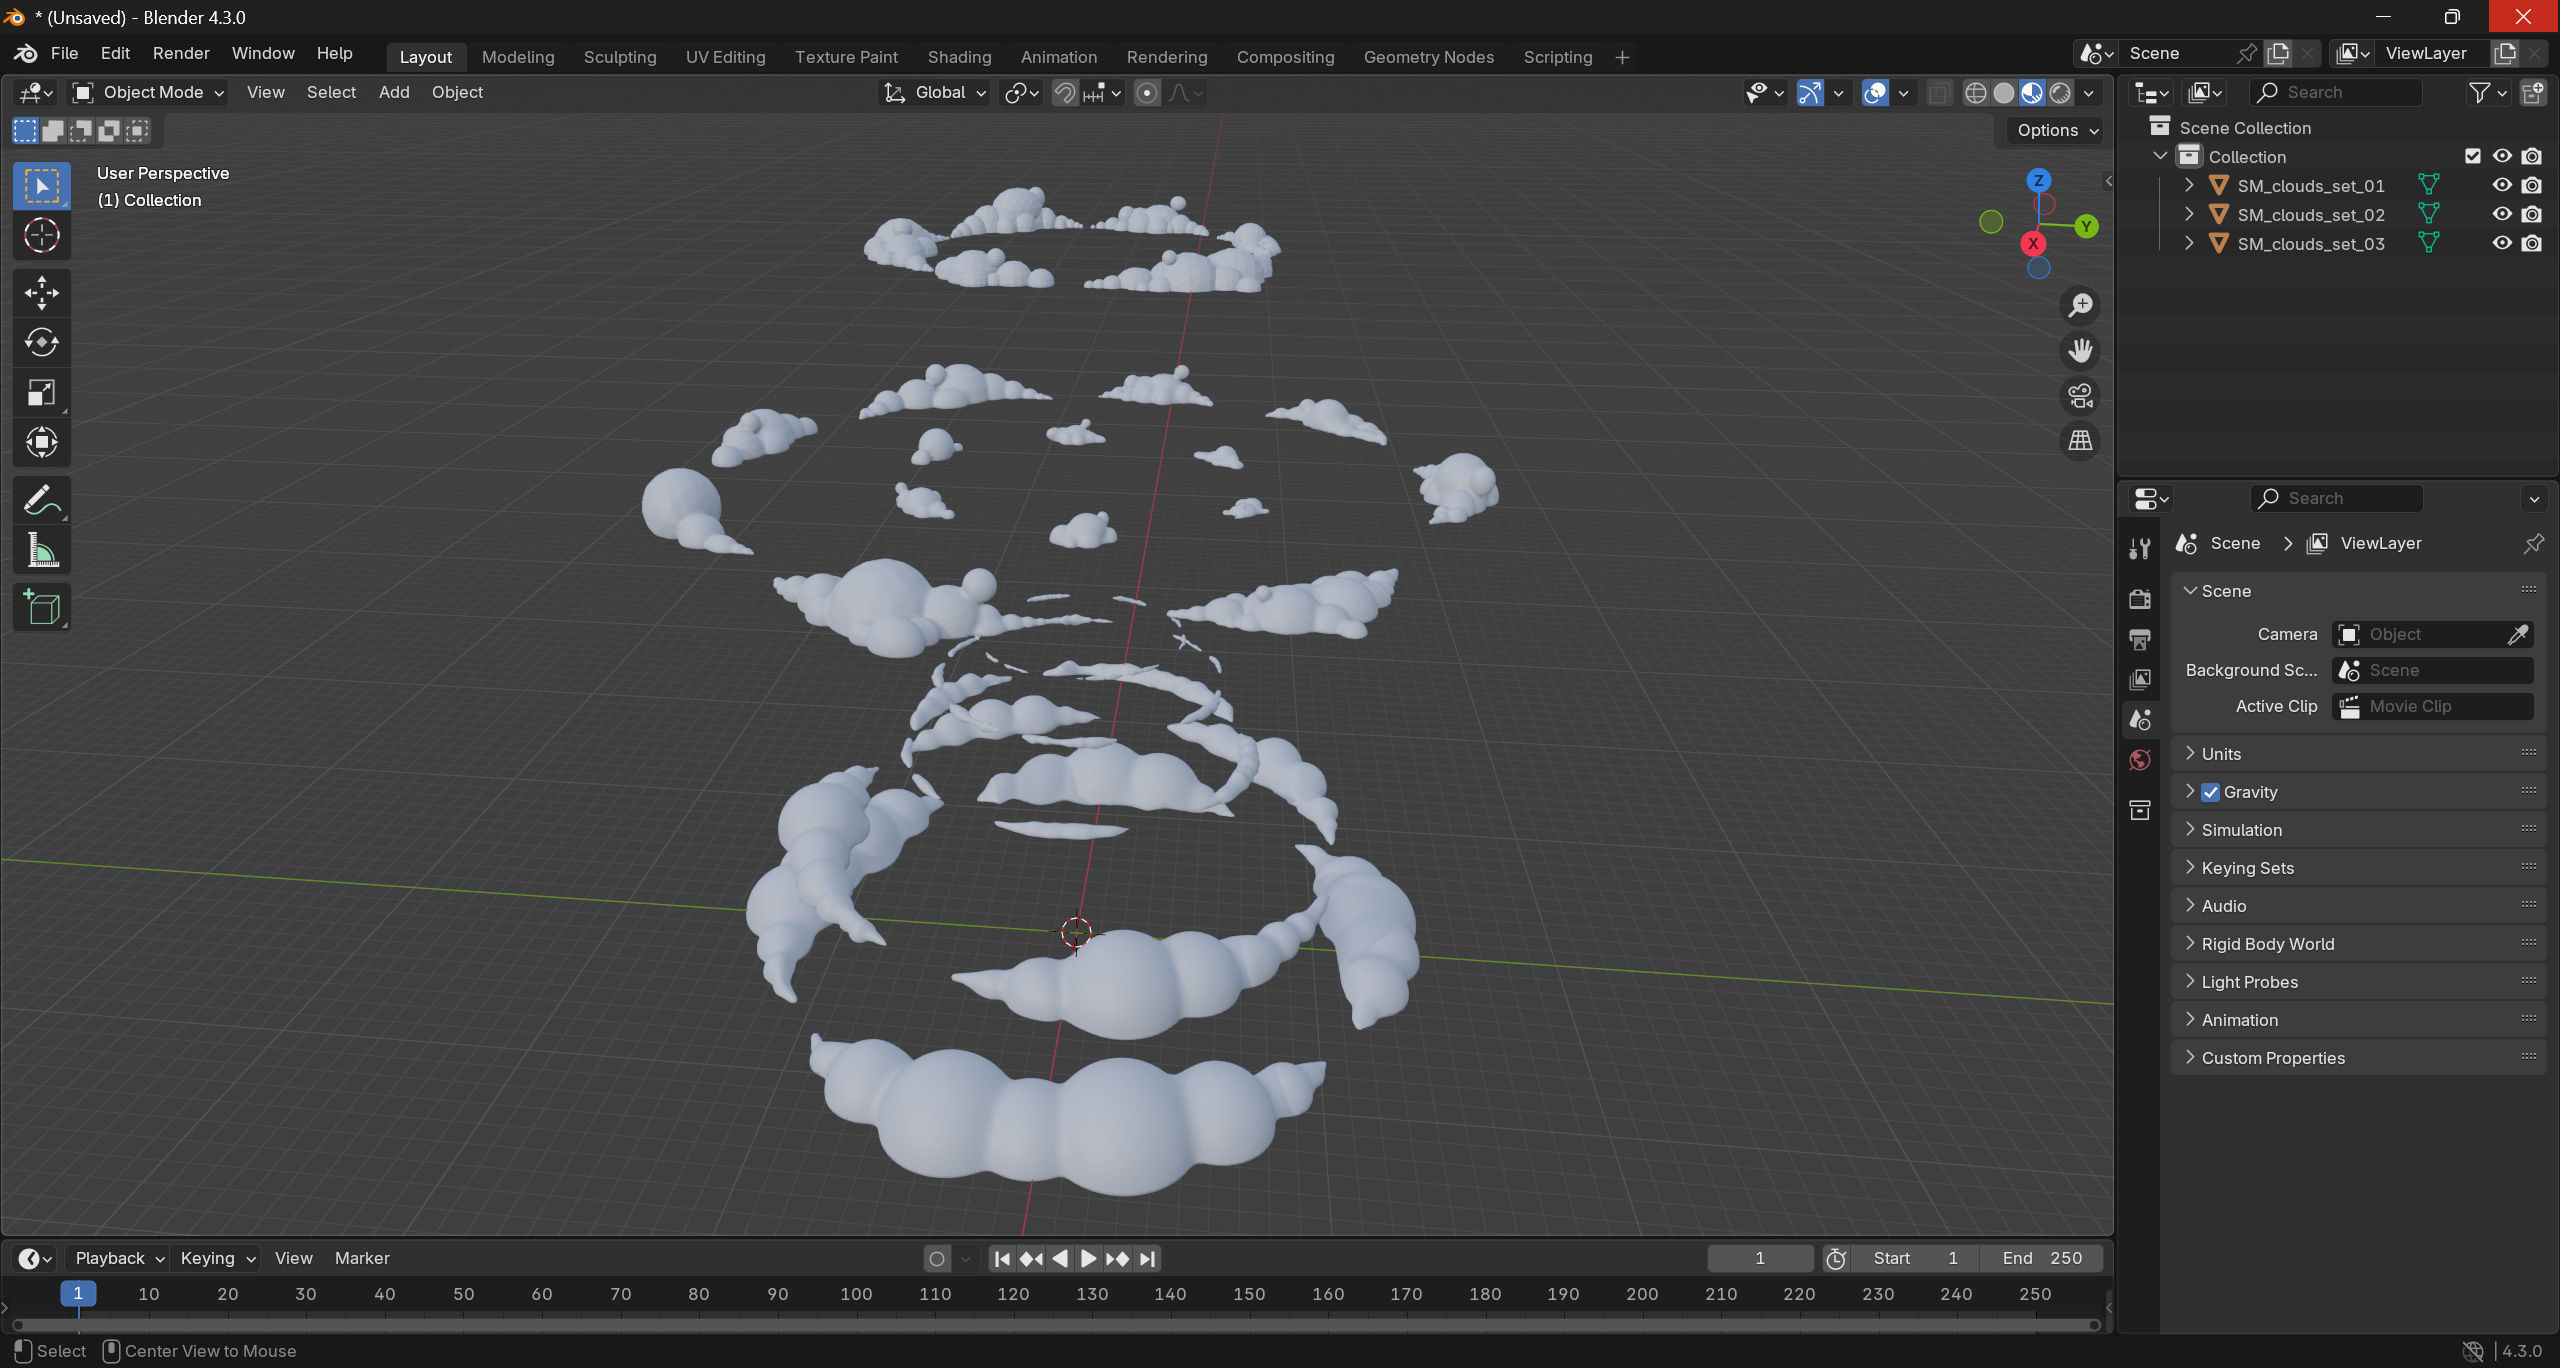This screenshot has width=2560, height=1368.
Task: Switch to rendered viewport shading
Action: tap(2060, 93)
